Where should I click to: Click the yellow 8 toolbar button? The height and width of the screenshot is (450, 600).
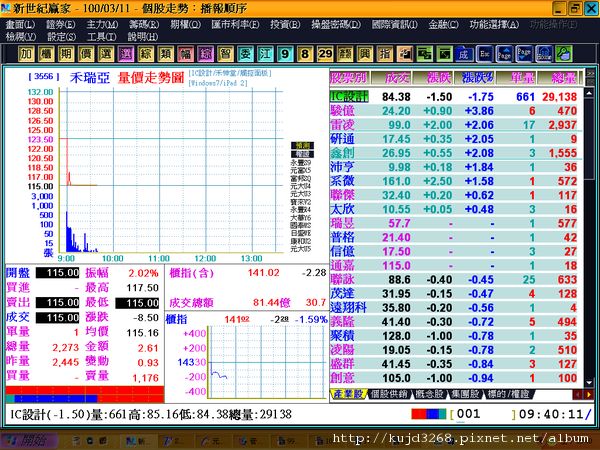click(305, 54)
